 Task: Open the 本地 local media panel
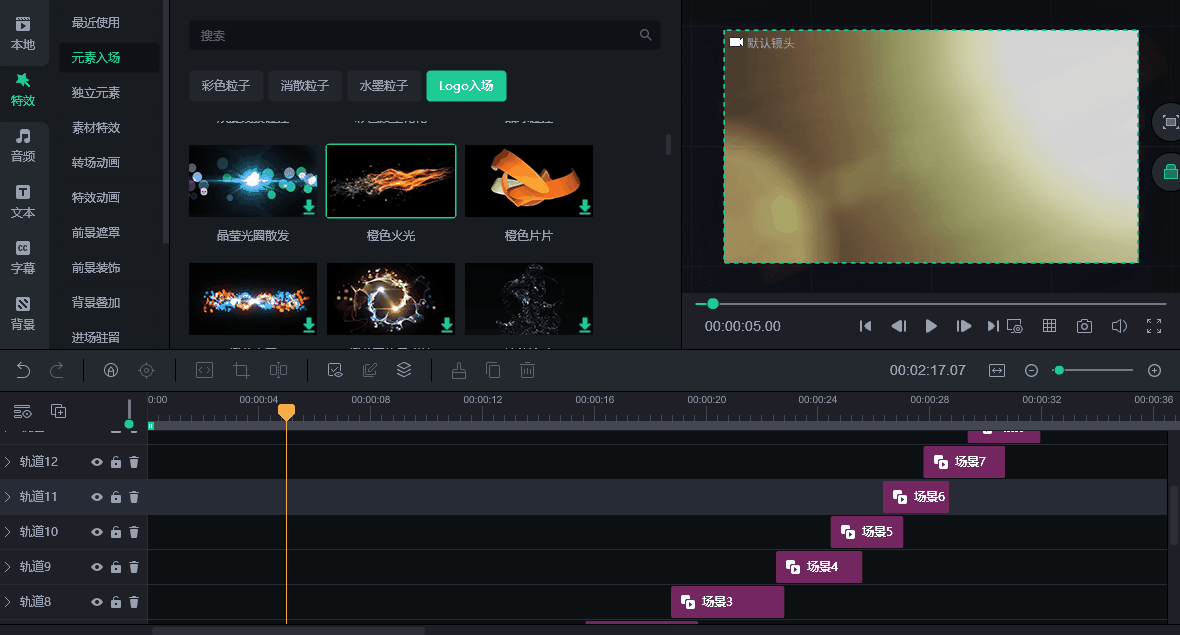23,34
